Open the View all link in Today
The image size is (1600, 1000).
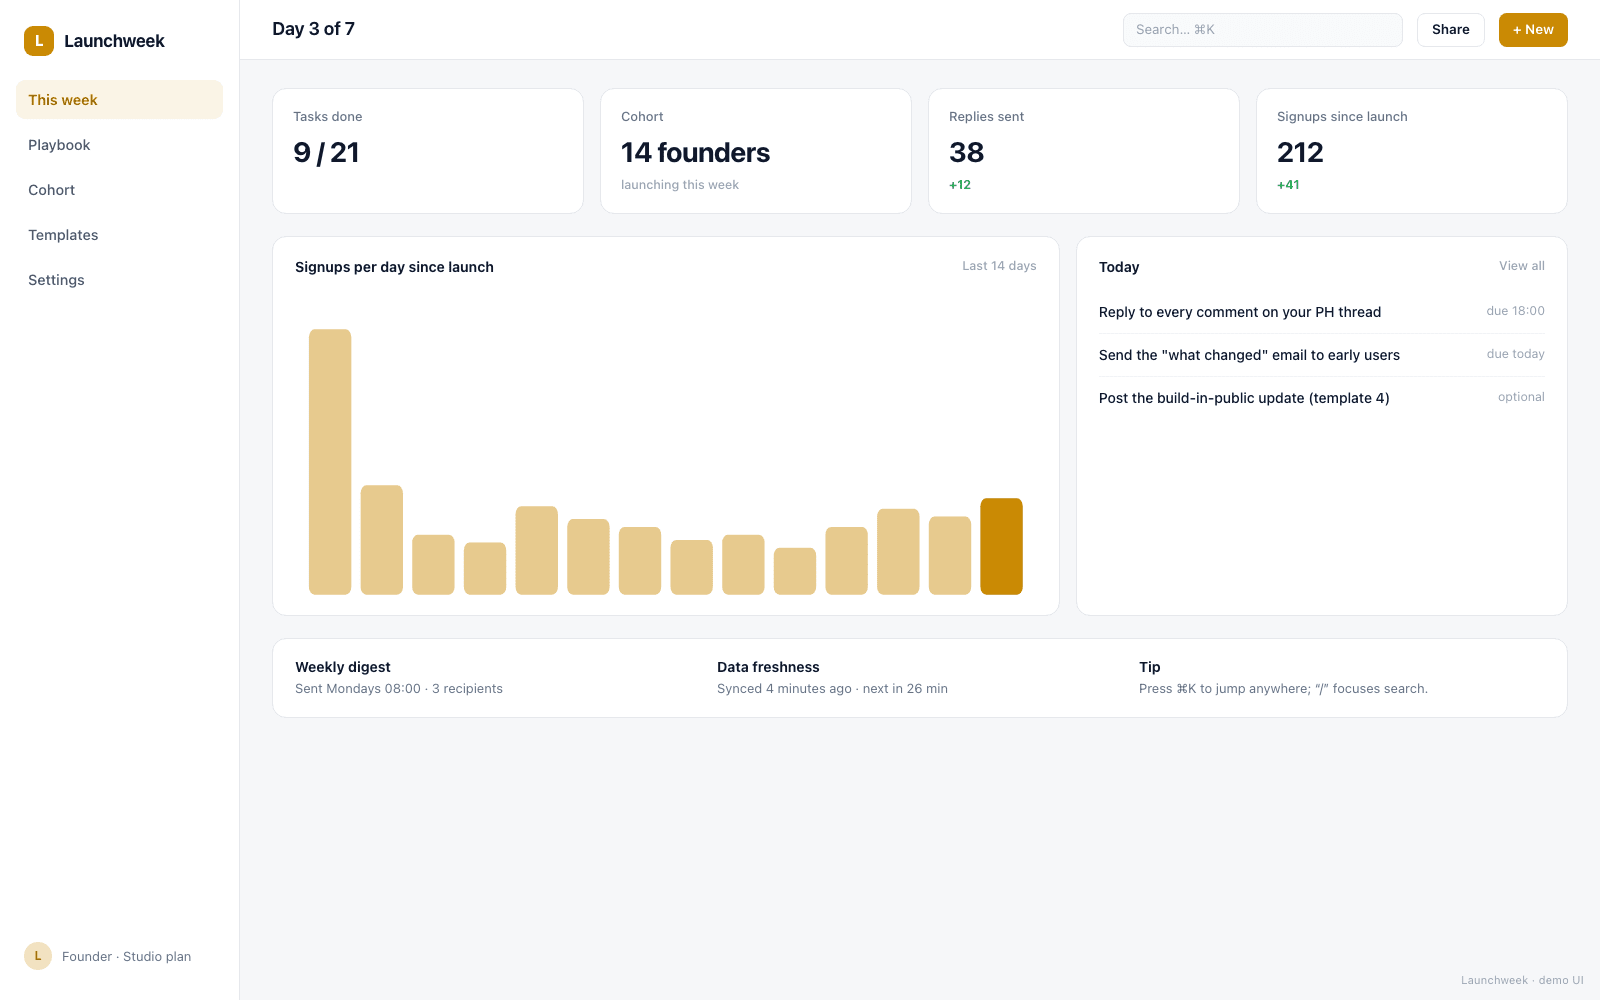1522,266
